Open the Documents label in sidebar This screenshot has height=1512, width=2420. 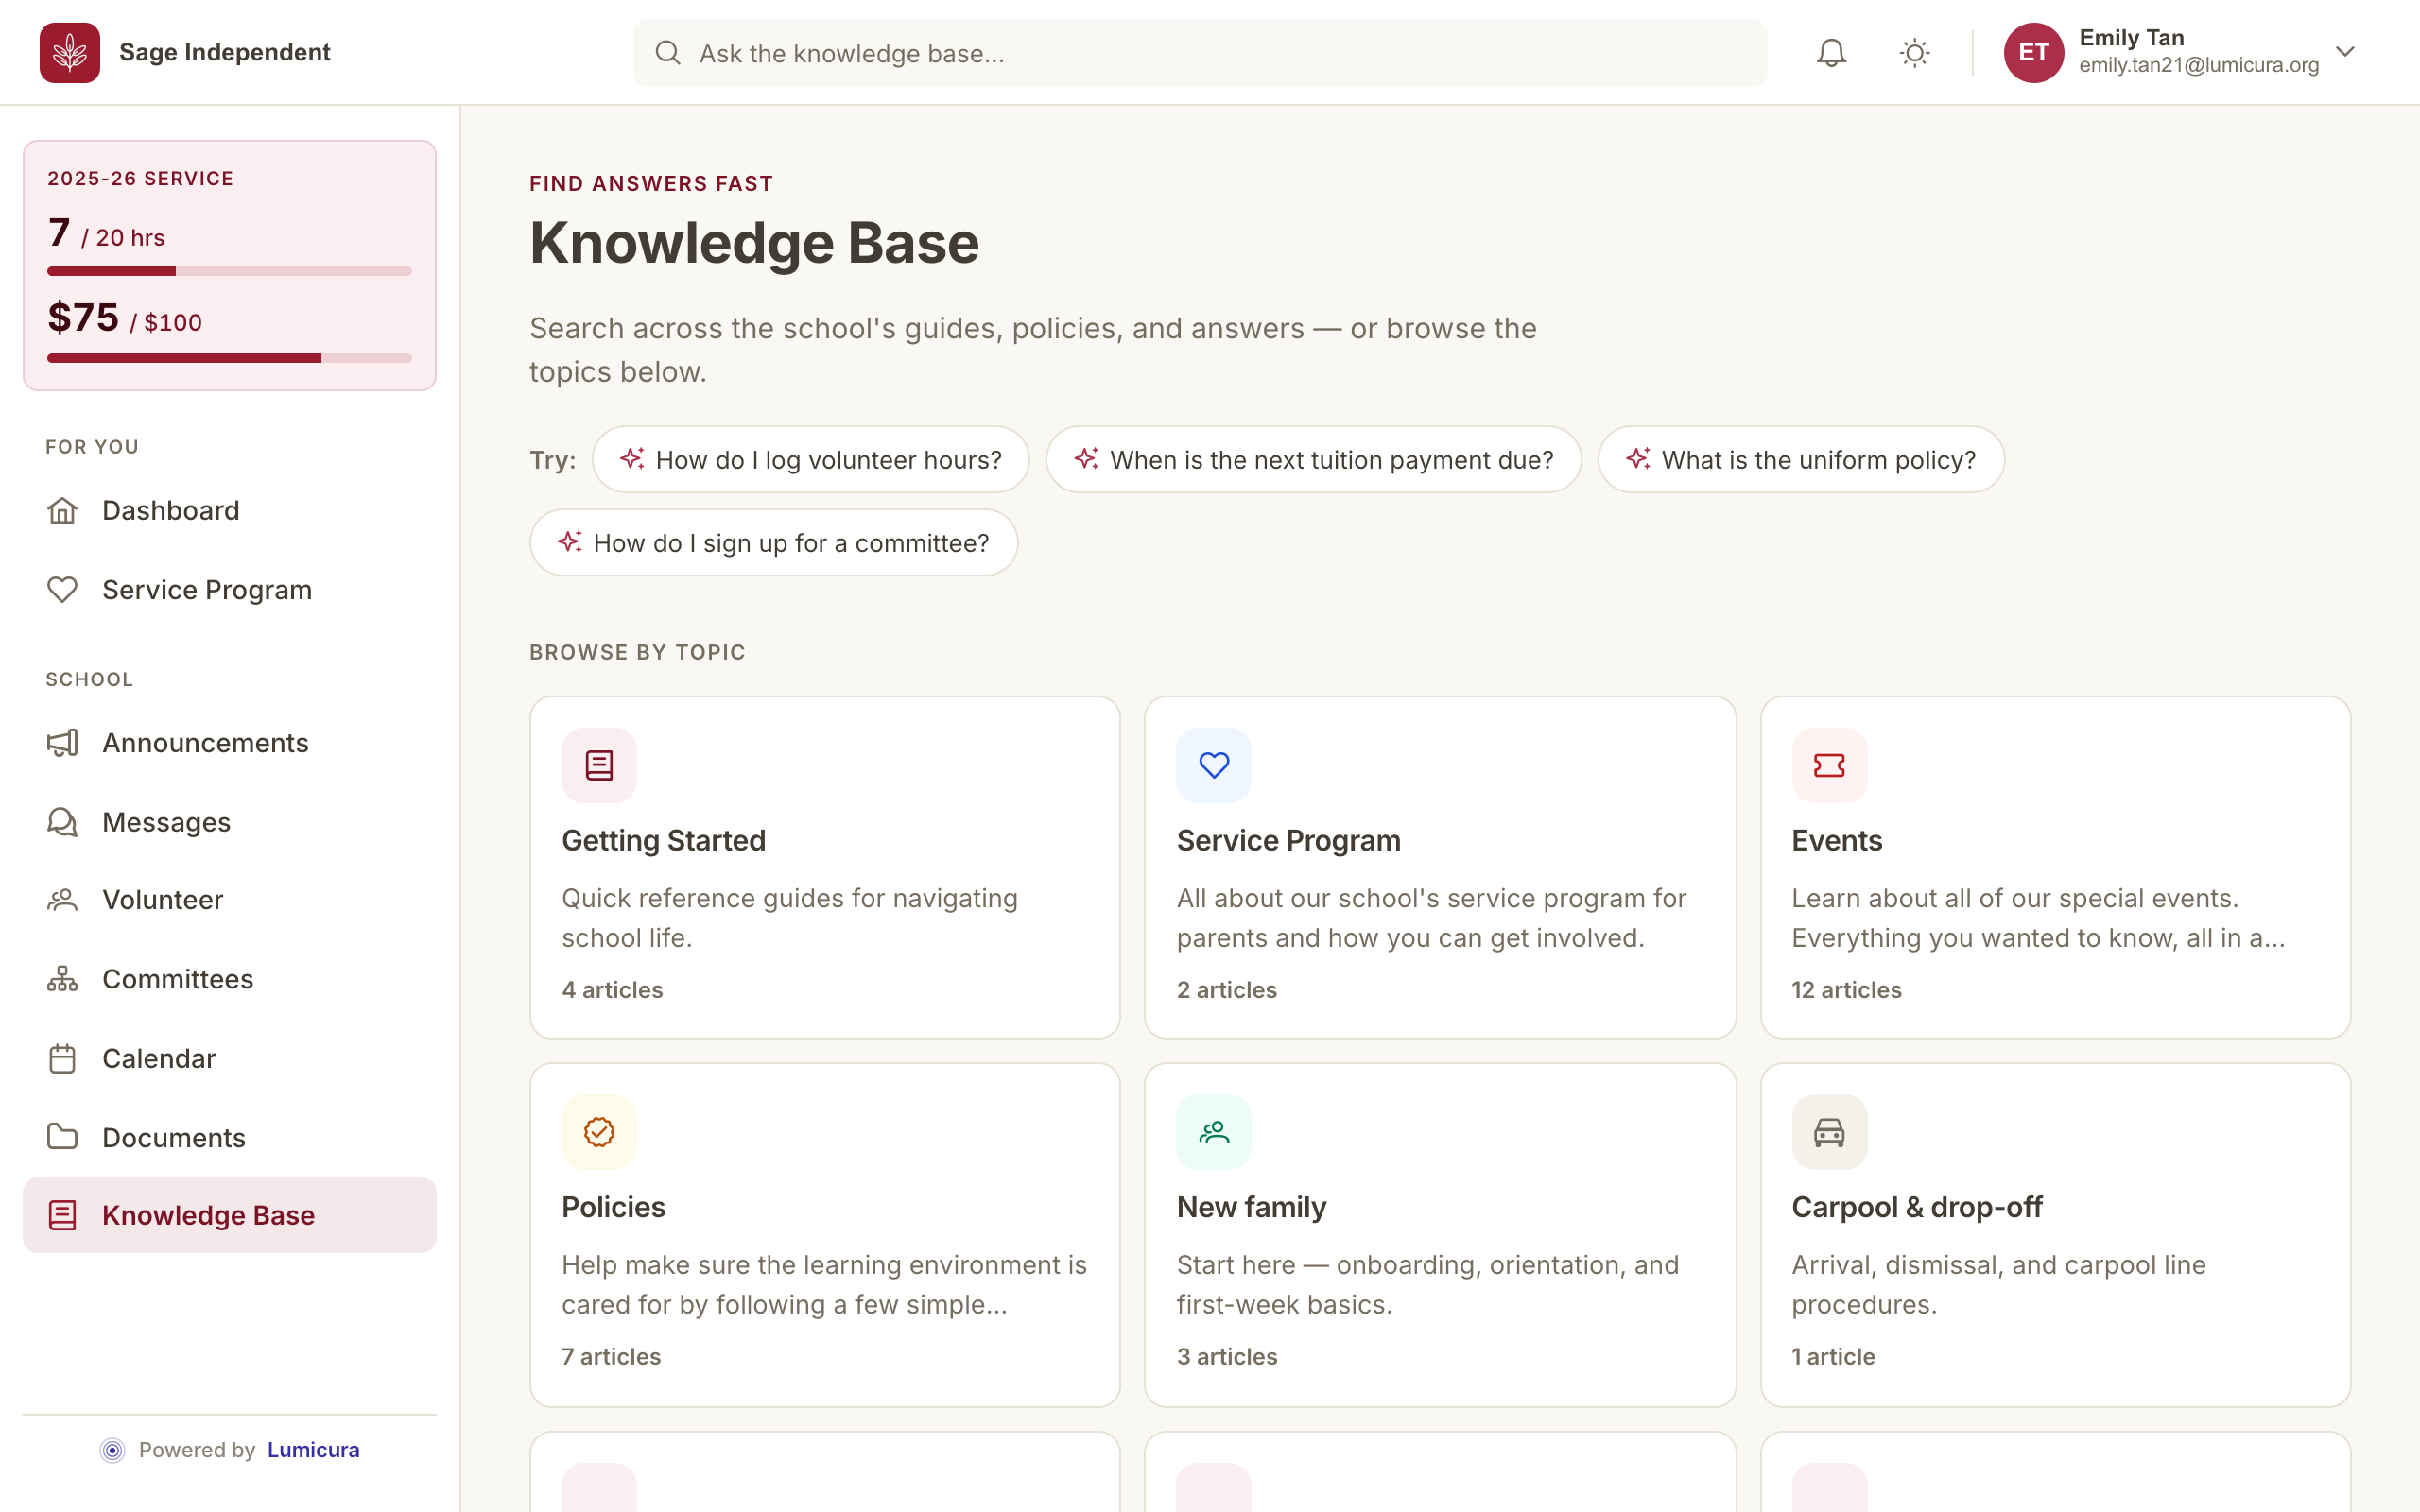pyautogui.click(x=174, y=1137)
